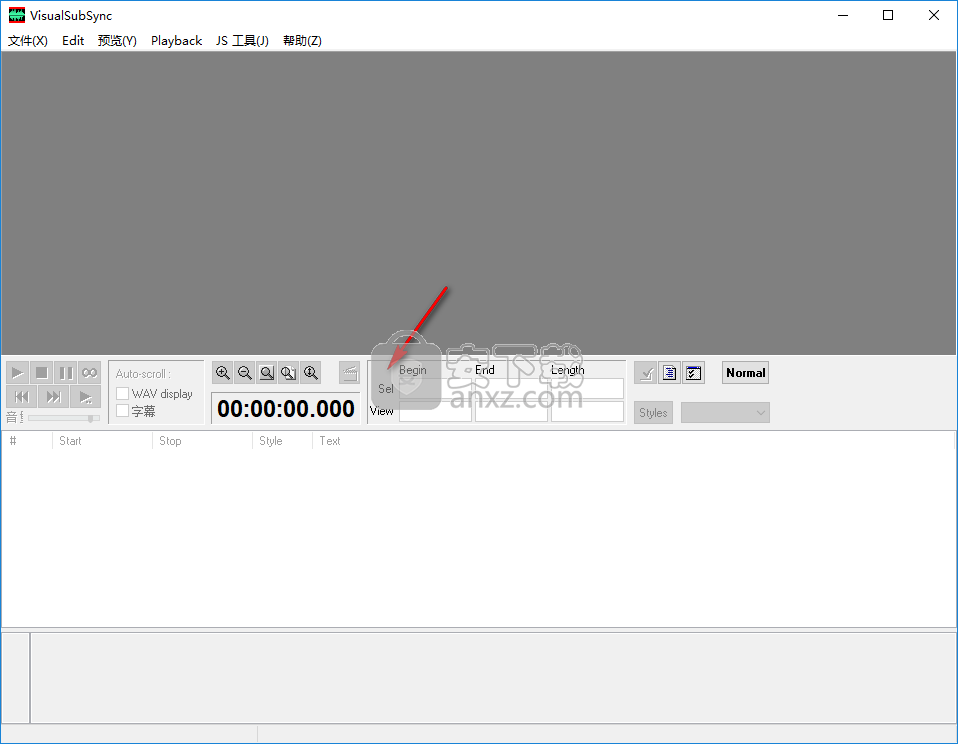This screenshot has width=958, height=744.
Task: Open the Edit menu
Action: coord(73,40)
